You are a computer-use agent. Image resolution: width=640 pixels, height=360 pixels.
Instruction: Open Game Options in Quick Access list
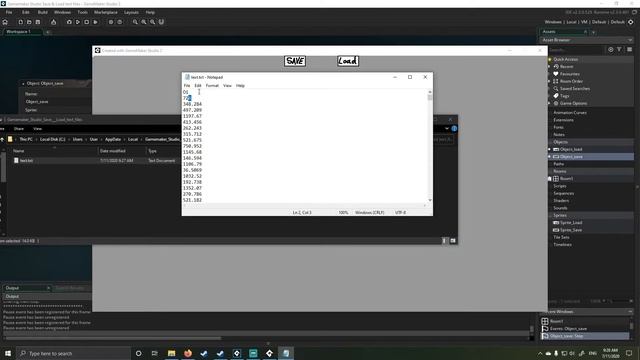click(573, 103)
